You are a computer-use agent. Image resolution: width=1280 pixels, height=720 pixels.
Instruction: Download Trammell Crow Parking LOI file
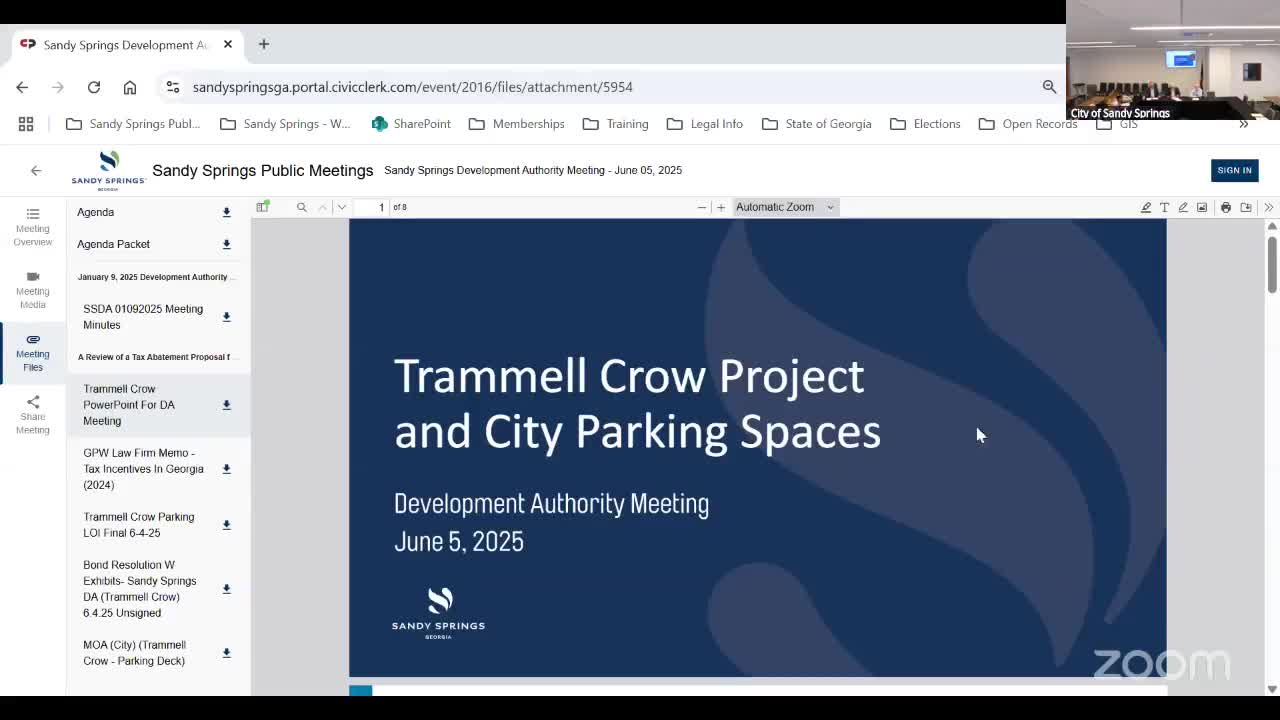[x=226, y=525]
